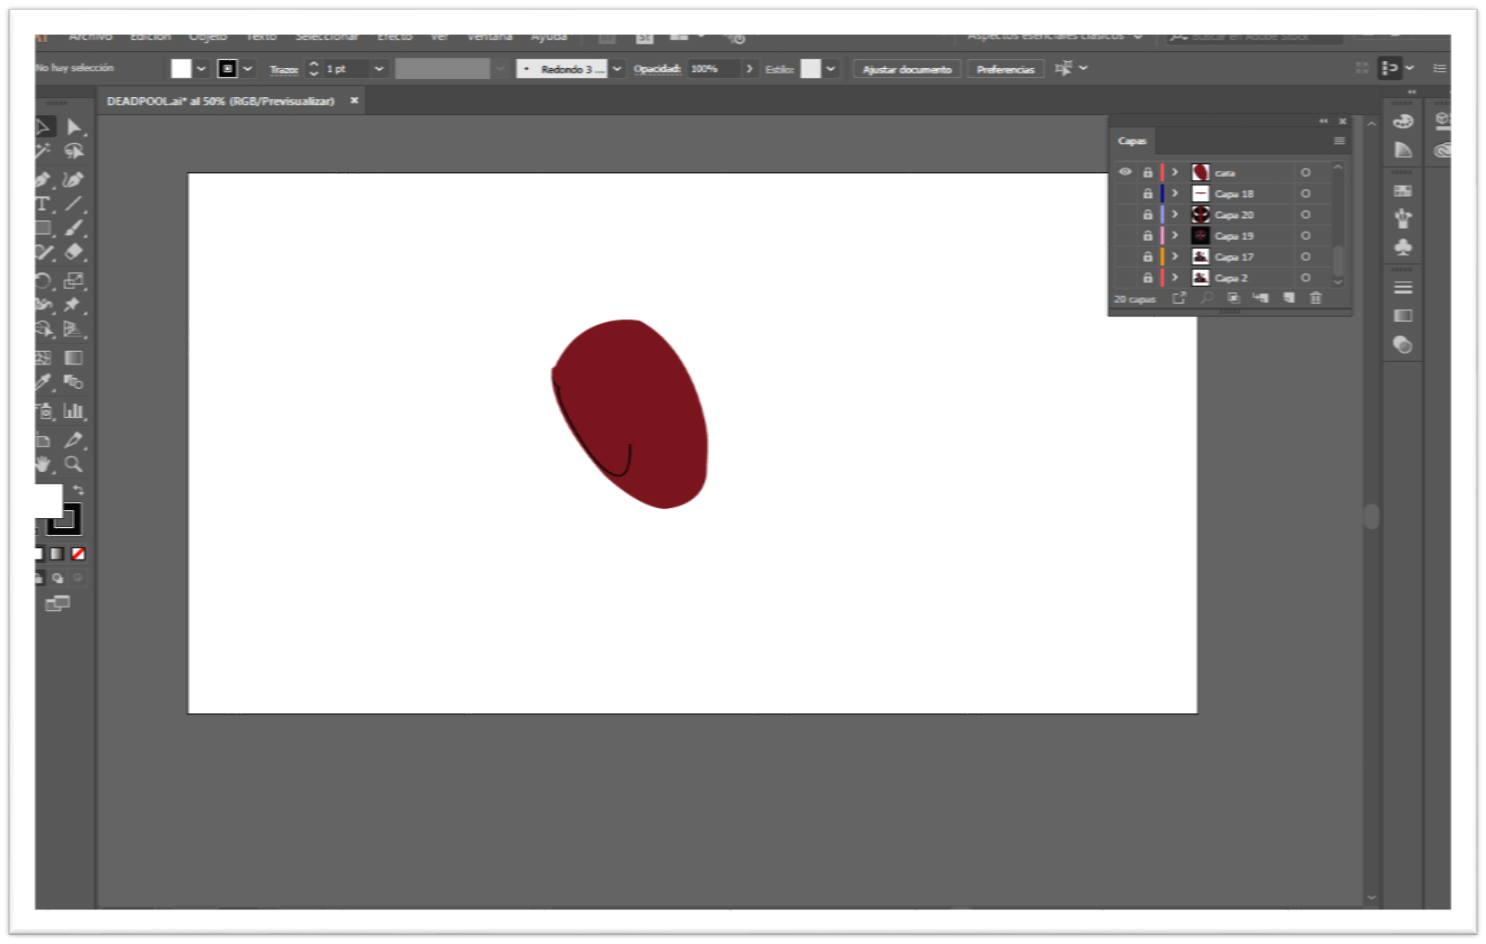Switch to the Capas panel tab
The width and height of the screenshot is (1486, 944).
(x=1132, y=141)
